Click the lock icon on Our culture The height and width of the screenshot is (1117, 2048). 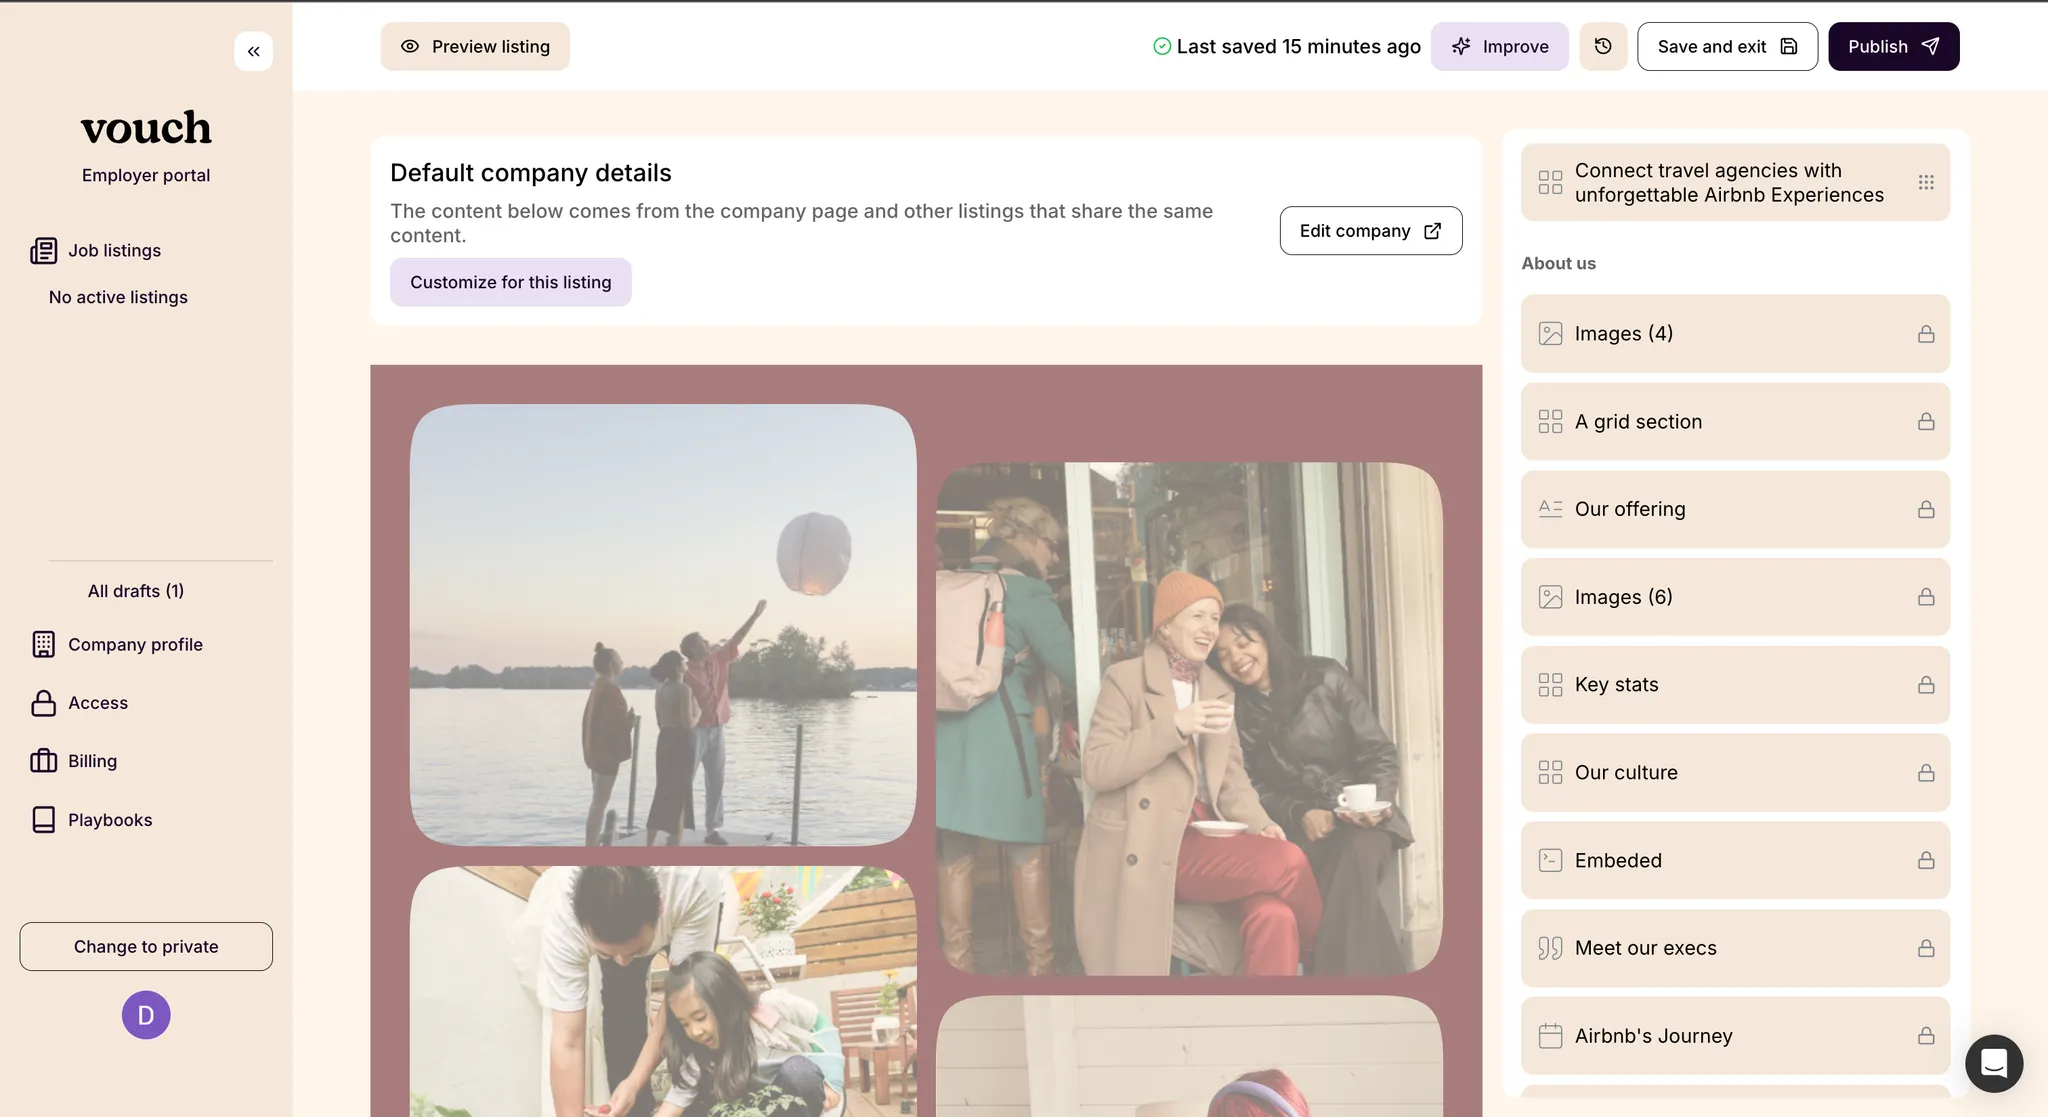(x=1926, y=773)
